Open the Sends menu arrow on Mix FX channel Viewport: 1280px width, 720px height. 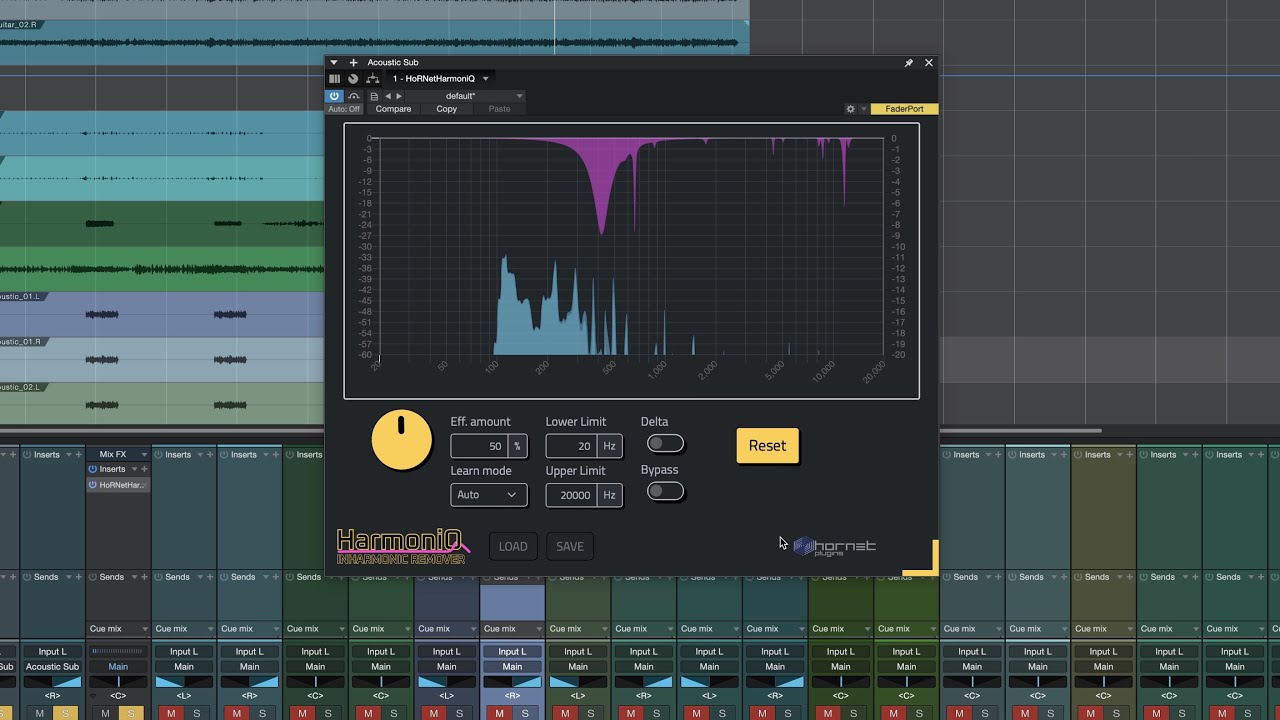click(134, 577)
